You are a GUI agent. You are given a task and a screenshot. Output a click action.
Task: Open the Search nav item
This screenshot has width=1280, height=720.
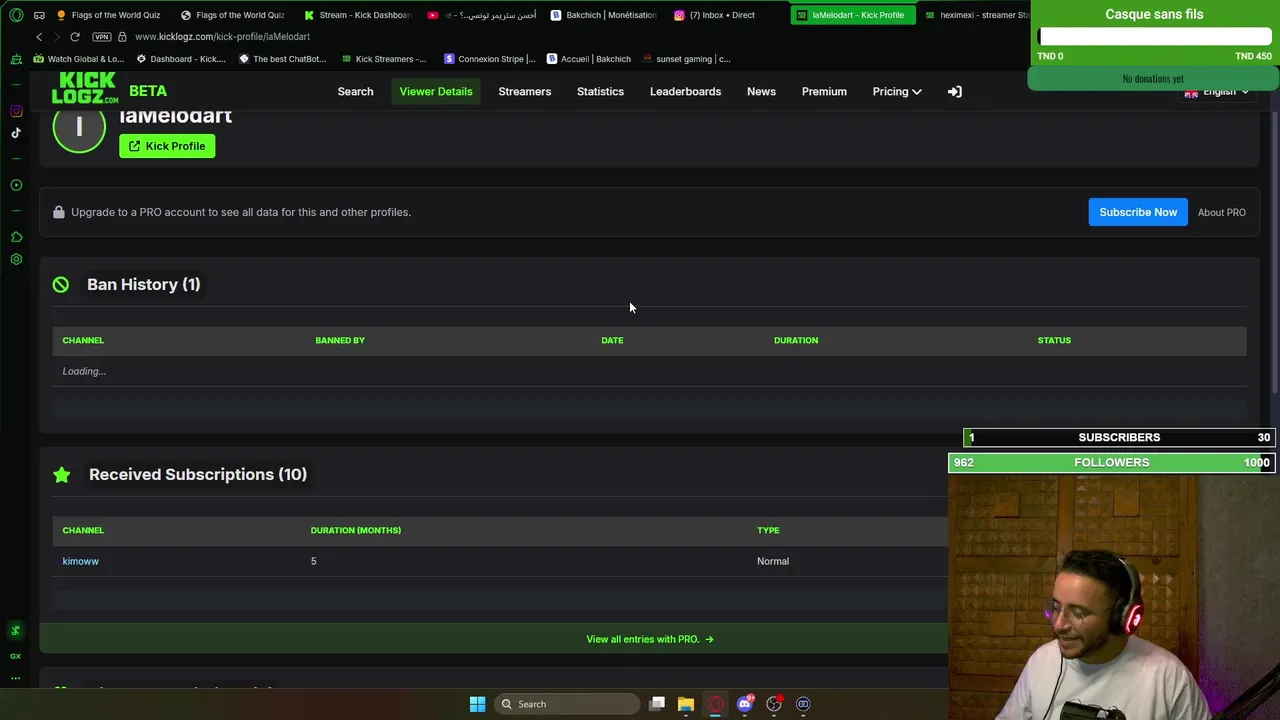click(x=355, y=92)
